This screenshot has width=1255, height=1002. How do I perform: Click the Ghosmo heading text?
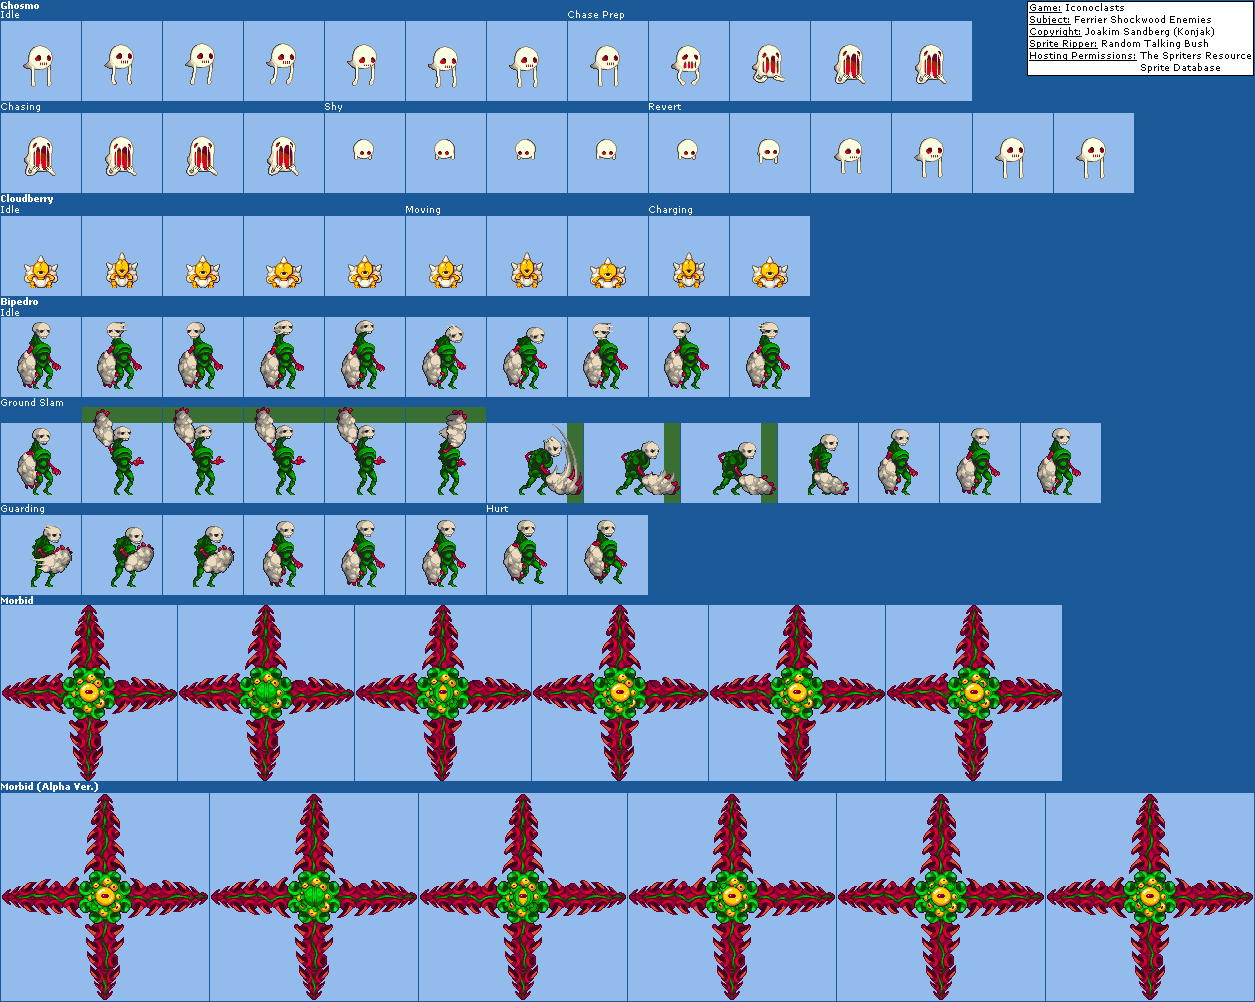coord(20,6)
